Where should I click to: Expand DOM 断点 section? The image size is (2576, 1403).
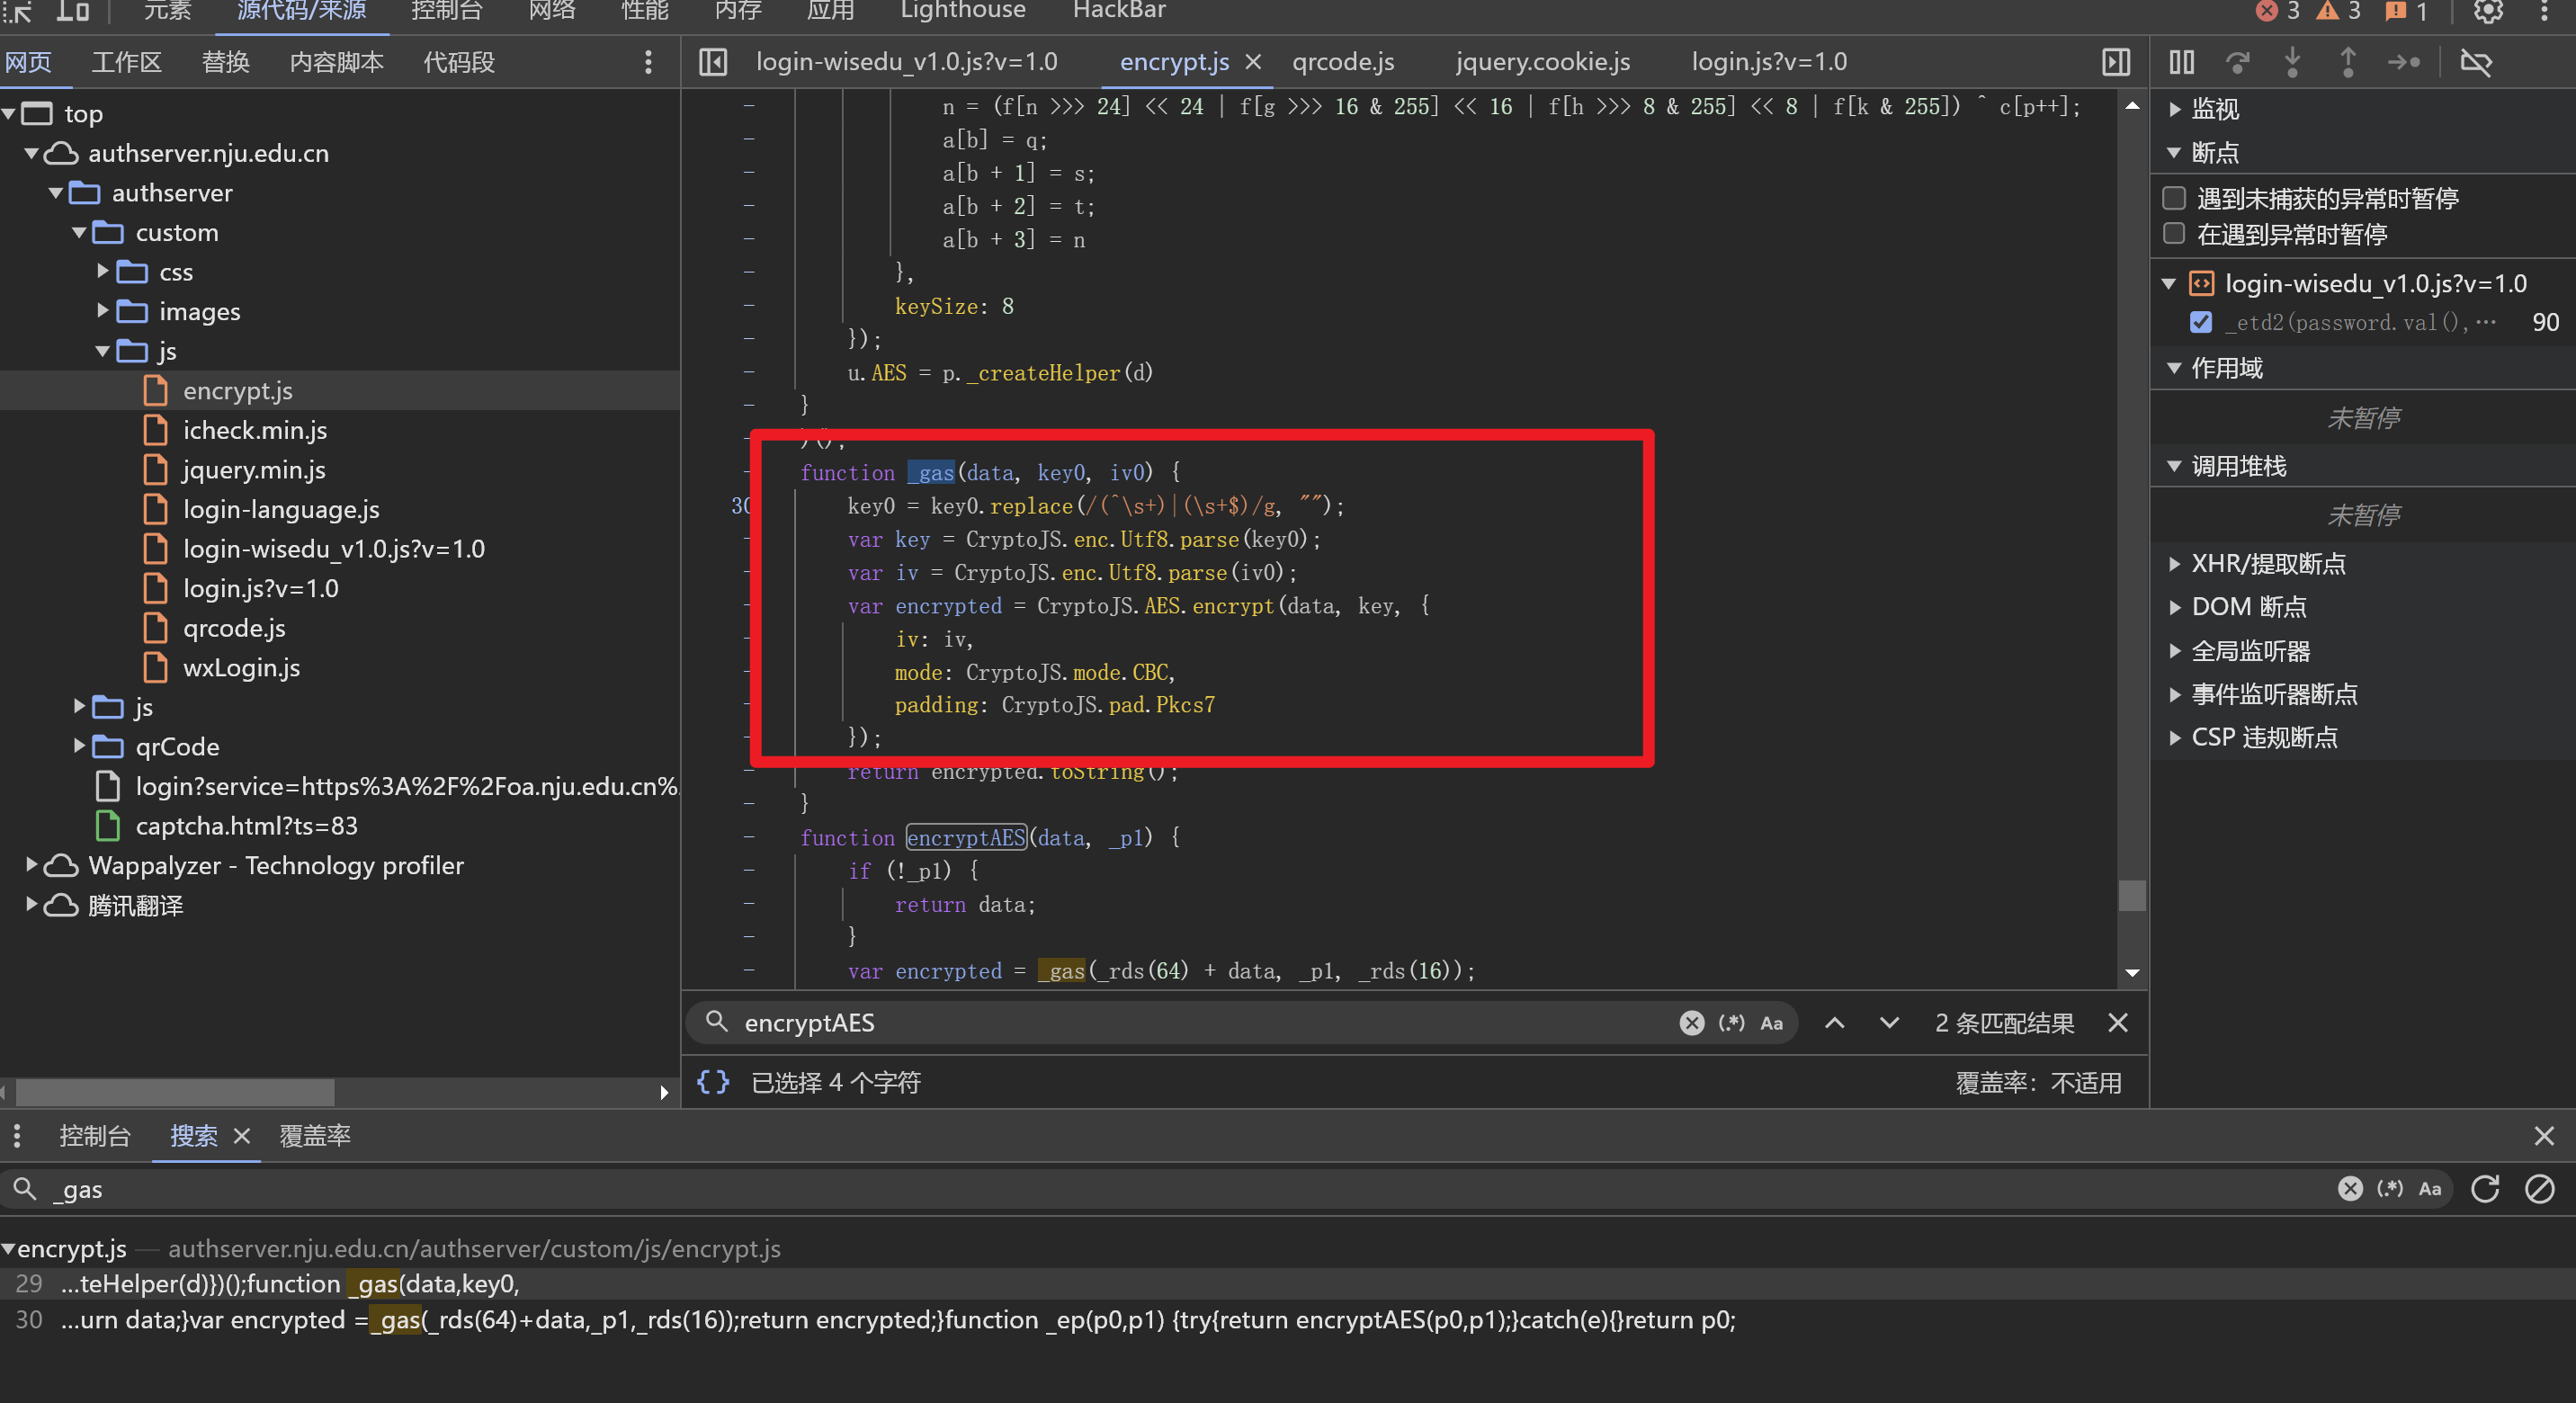tap(2174, 607)
